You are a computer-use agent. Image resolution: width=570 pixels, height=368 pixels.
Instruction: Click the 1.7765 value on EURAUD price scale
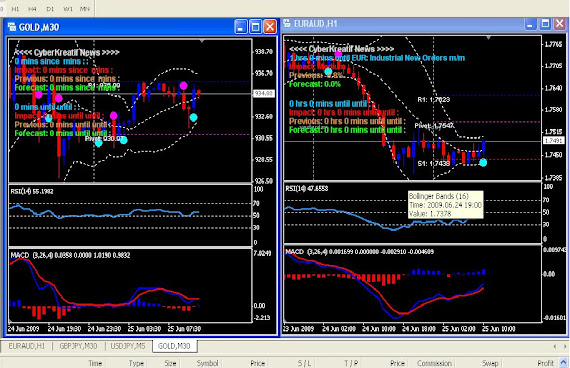click(x=553, y=44)
